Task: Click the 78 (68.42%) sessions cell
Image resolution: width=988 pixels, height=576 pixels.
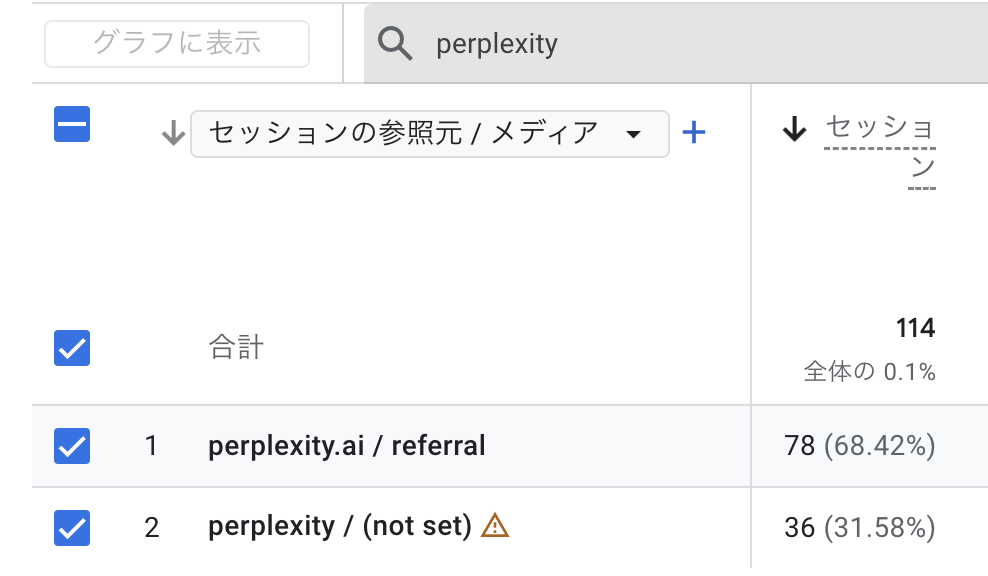Action: 860,446
